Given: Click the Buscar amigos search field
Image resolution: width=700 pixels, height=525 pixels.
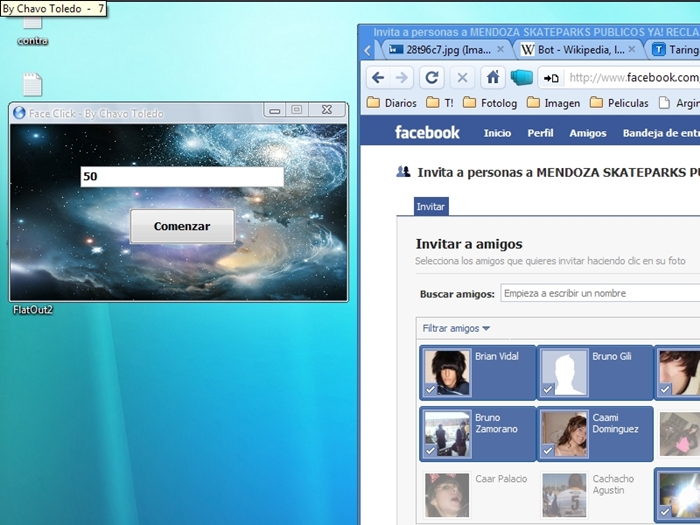Looking at the screenshot, I should pos(600,293).
